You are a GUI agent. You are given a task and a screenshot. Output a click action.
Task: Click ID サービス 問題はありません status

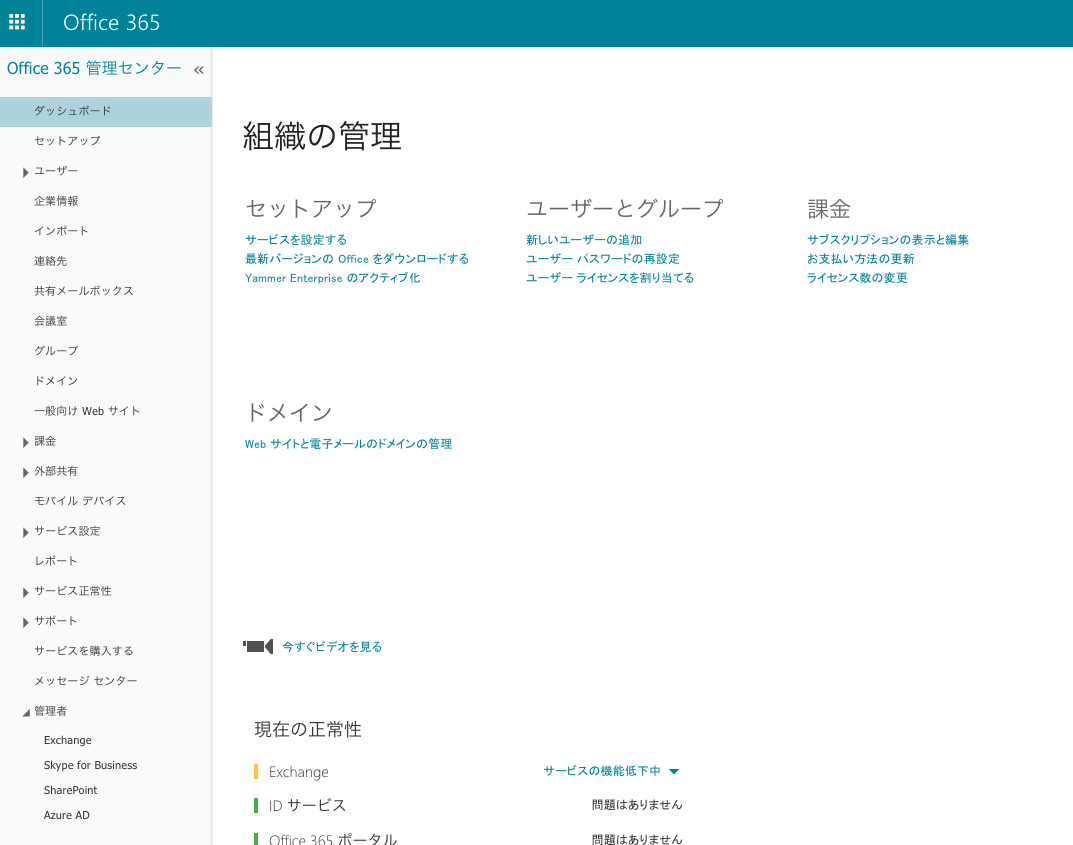(x=637, y=805)
